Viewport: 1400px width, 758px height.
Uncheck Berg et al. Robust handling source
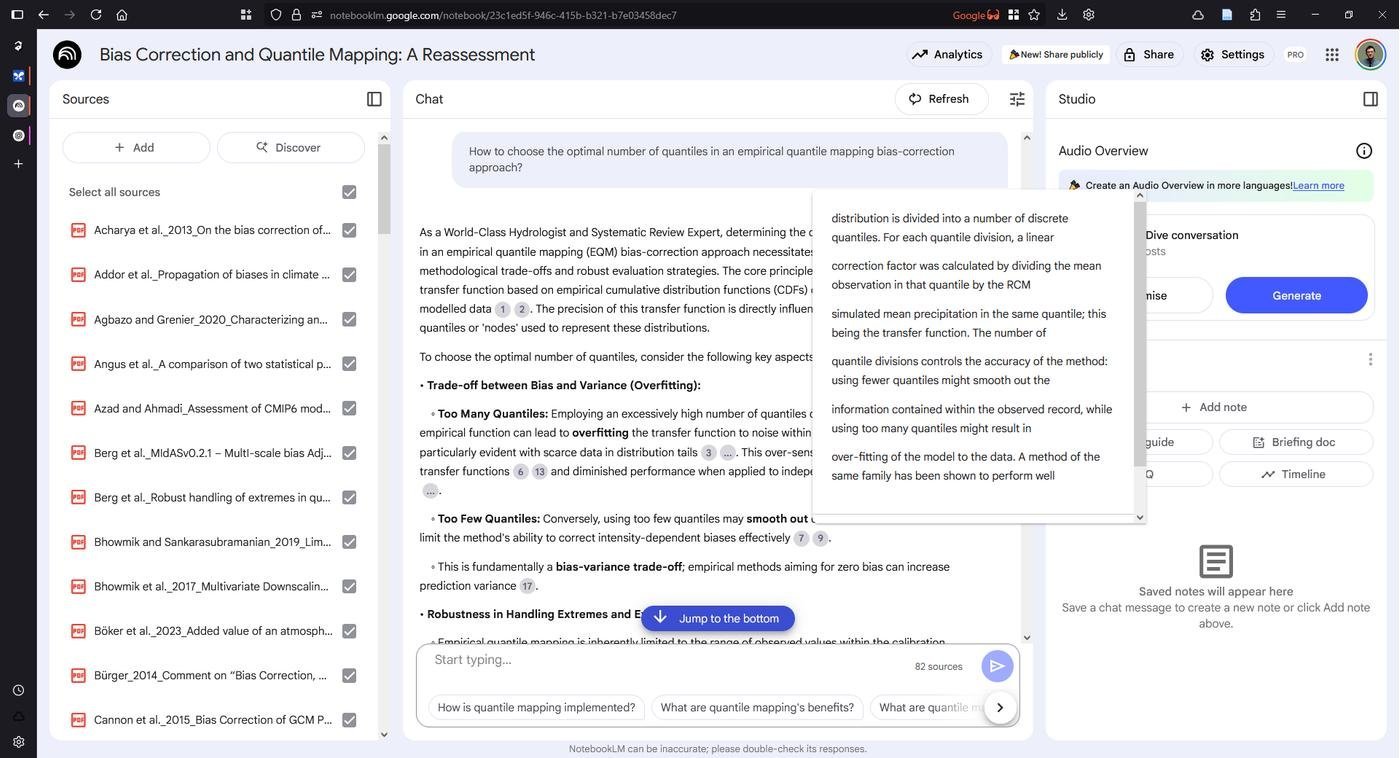pyautogui.click(x=349, y=497)
